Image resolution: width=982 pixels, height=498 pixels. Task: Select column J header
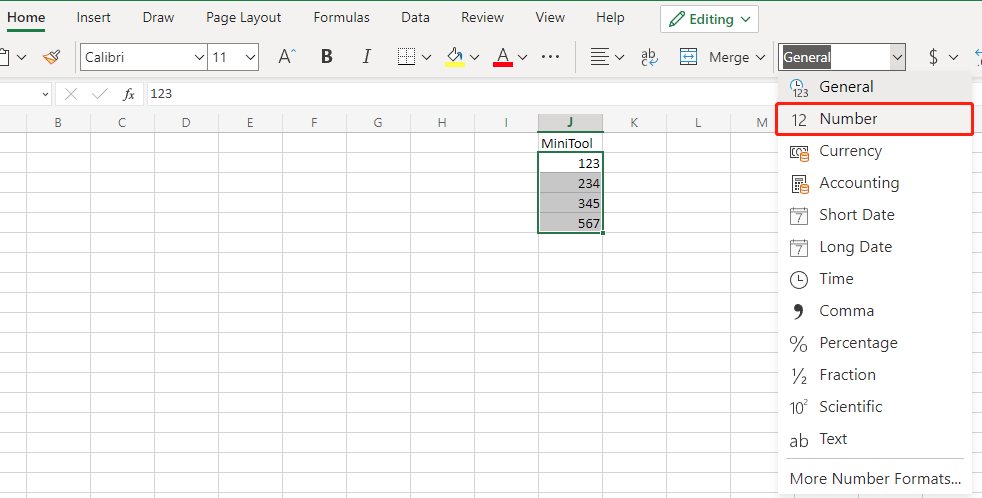(570, 123)
